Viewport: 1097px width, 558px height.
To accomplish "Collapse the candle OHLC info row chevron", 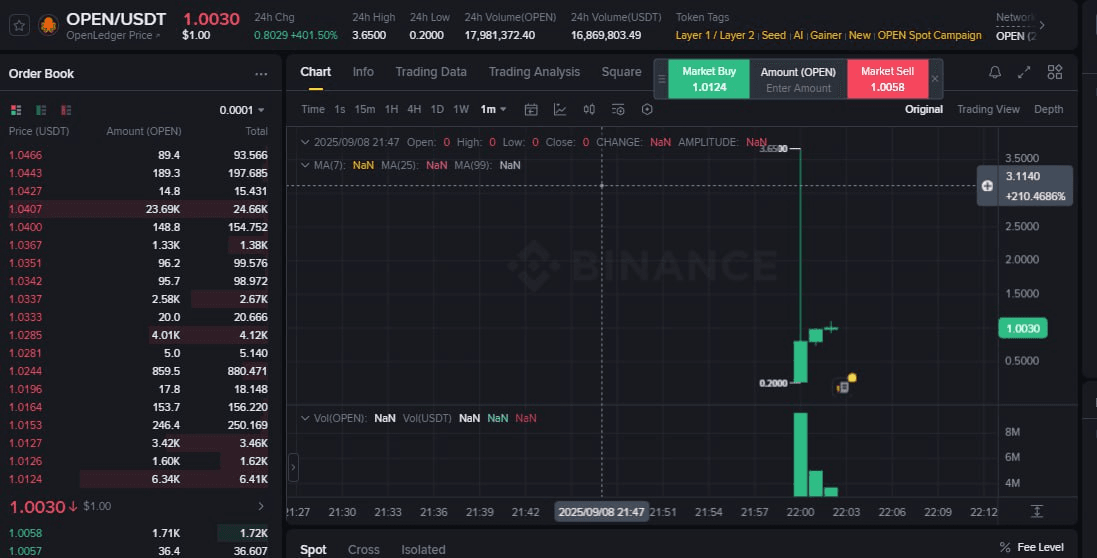I will (x=305, y=142).
